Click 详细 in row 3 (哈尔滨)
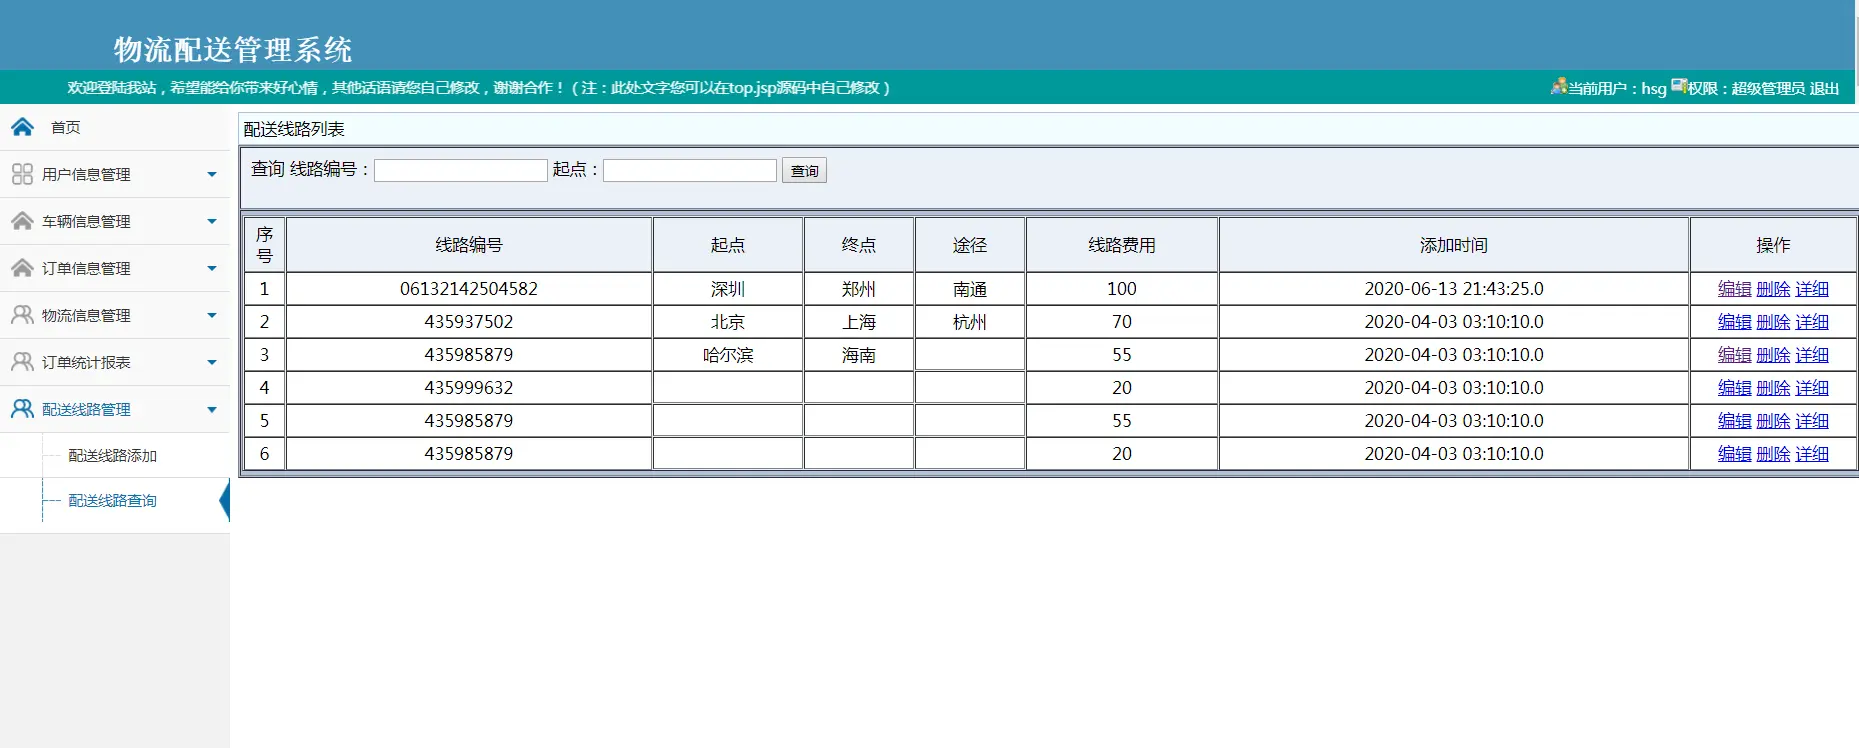The height and width of the screenshot is (748, 1859). click(x=1812, y=355)
